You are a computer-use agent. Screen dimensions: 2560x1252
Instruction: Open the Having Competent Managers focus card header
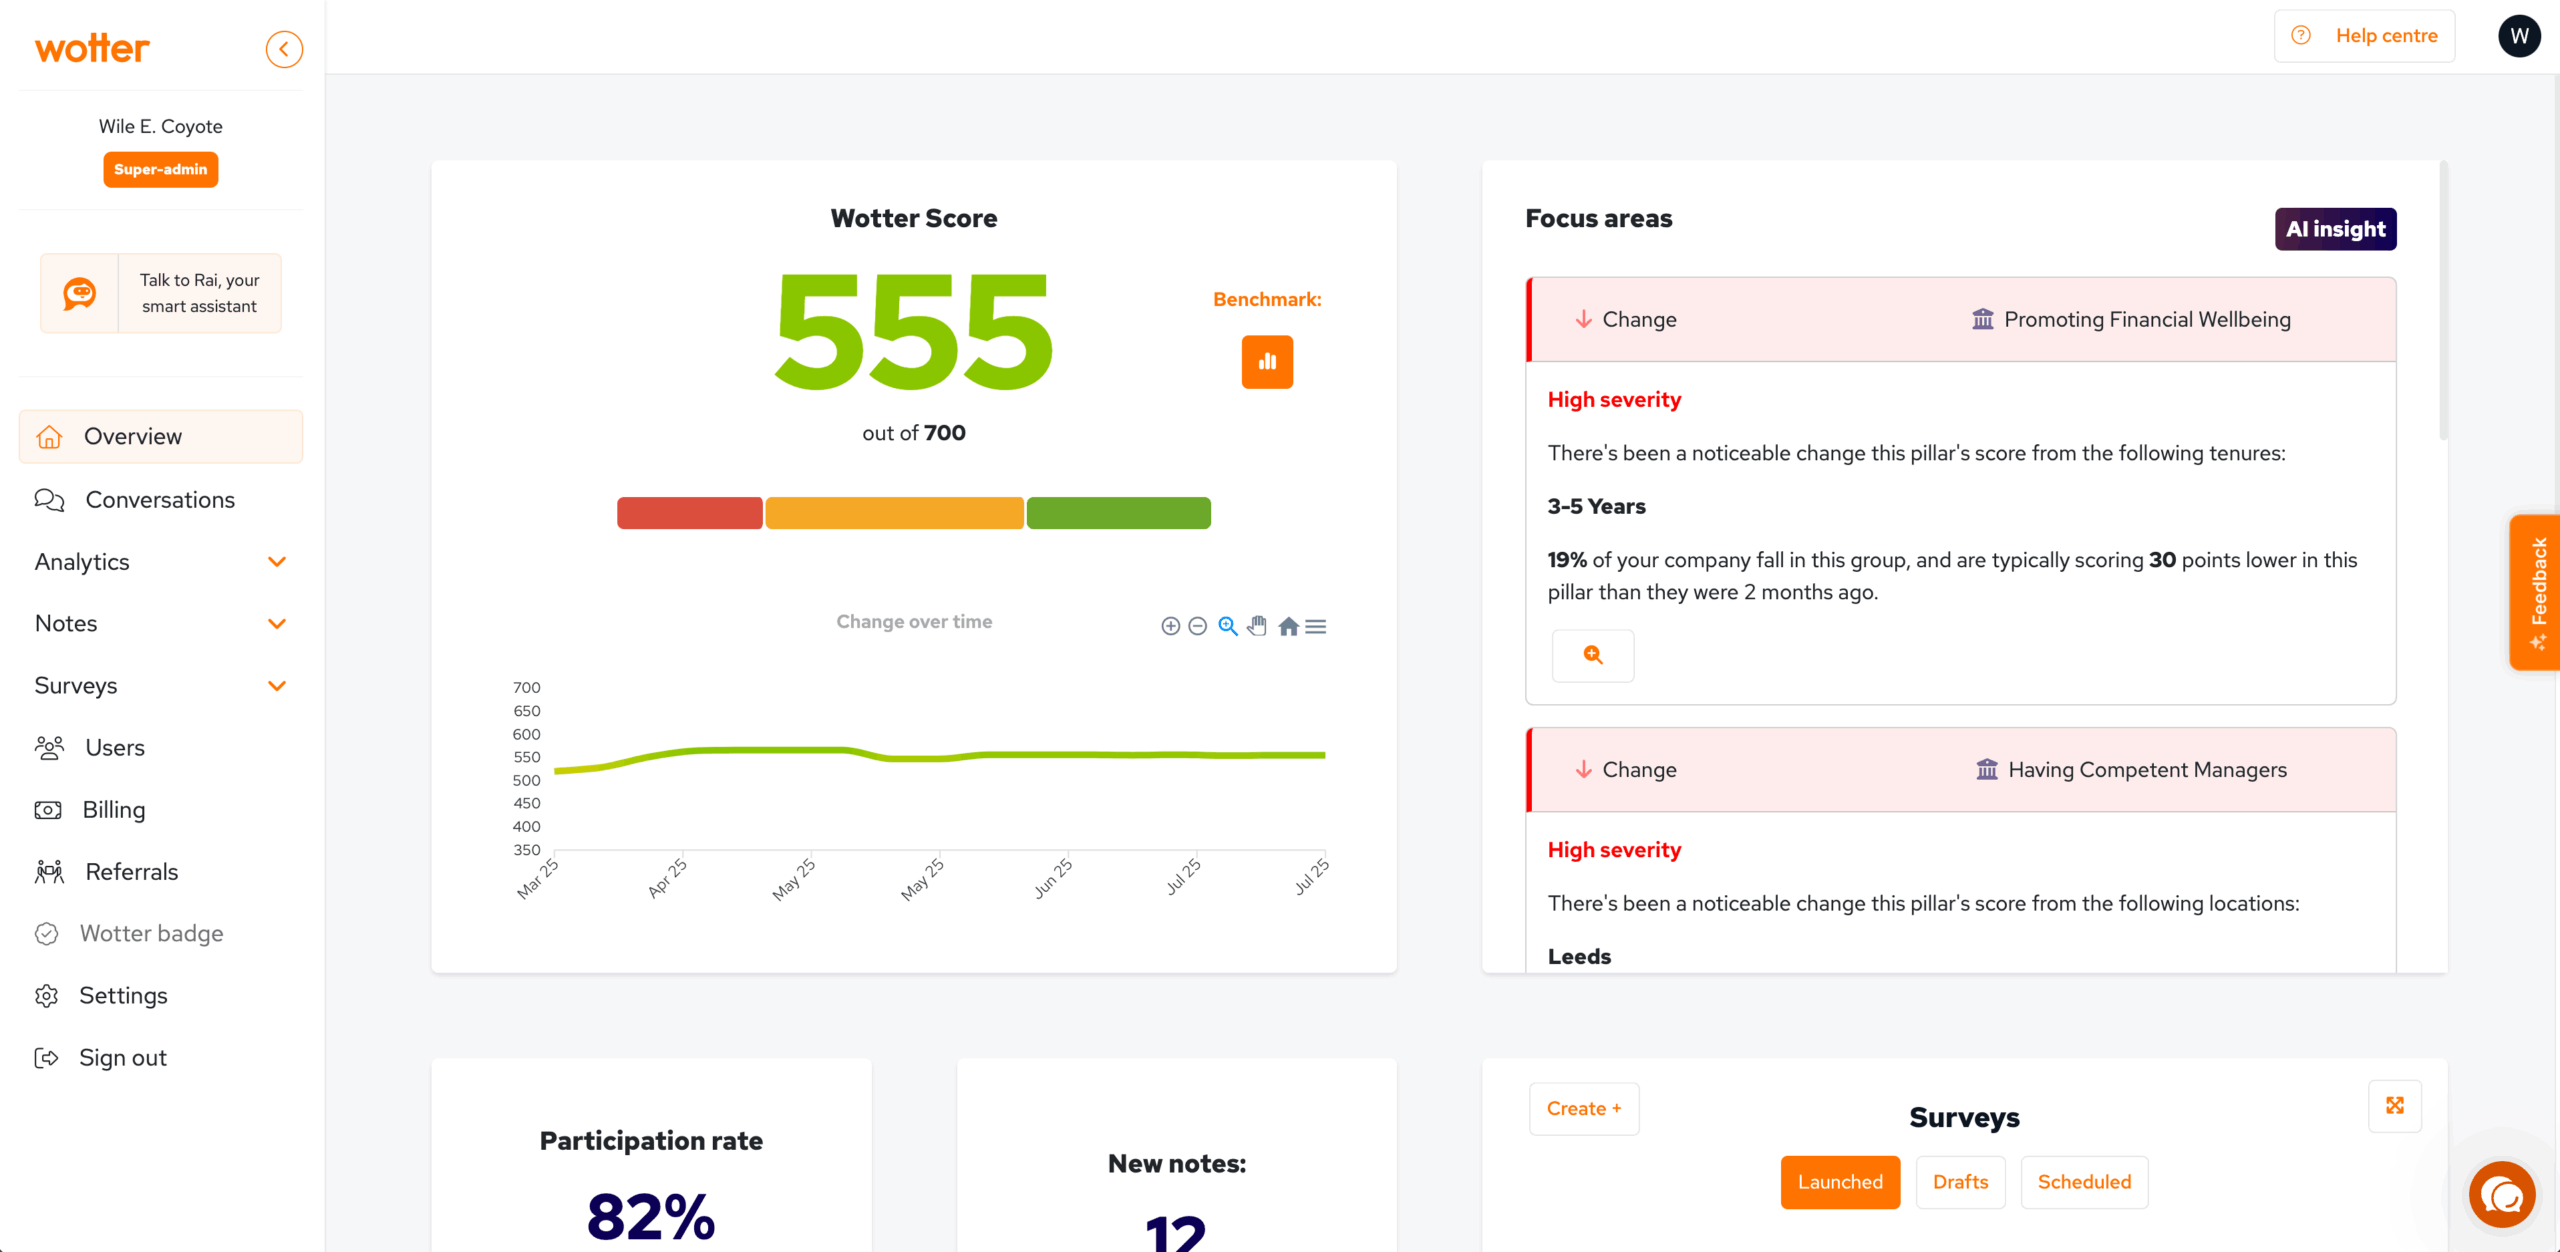pos(1961,769)
